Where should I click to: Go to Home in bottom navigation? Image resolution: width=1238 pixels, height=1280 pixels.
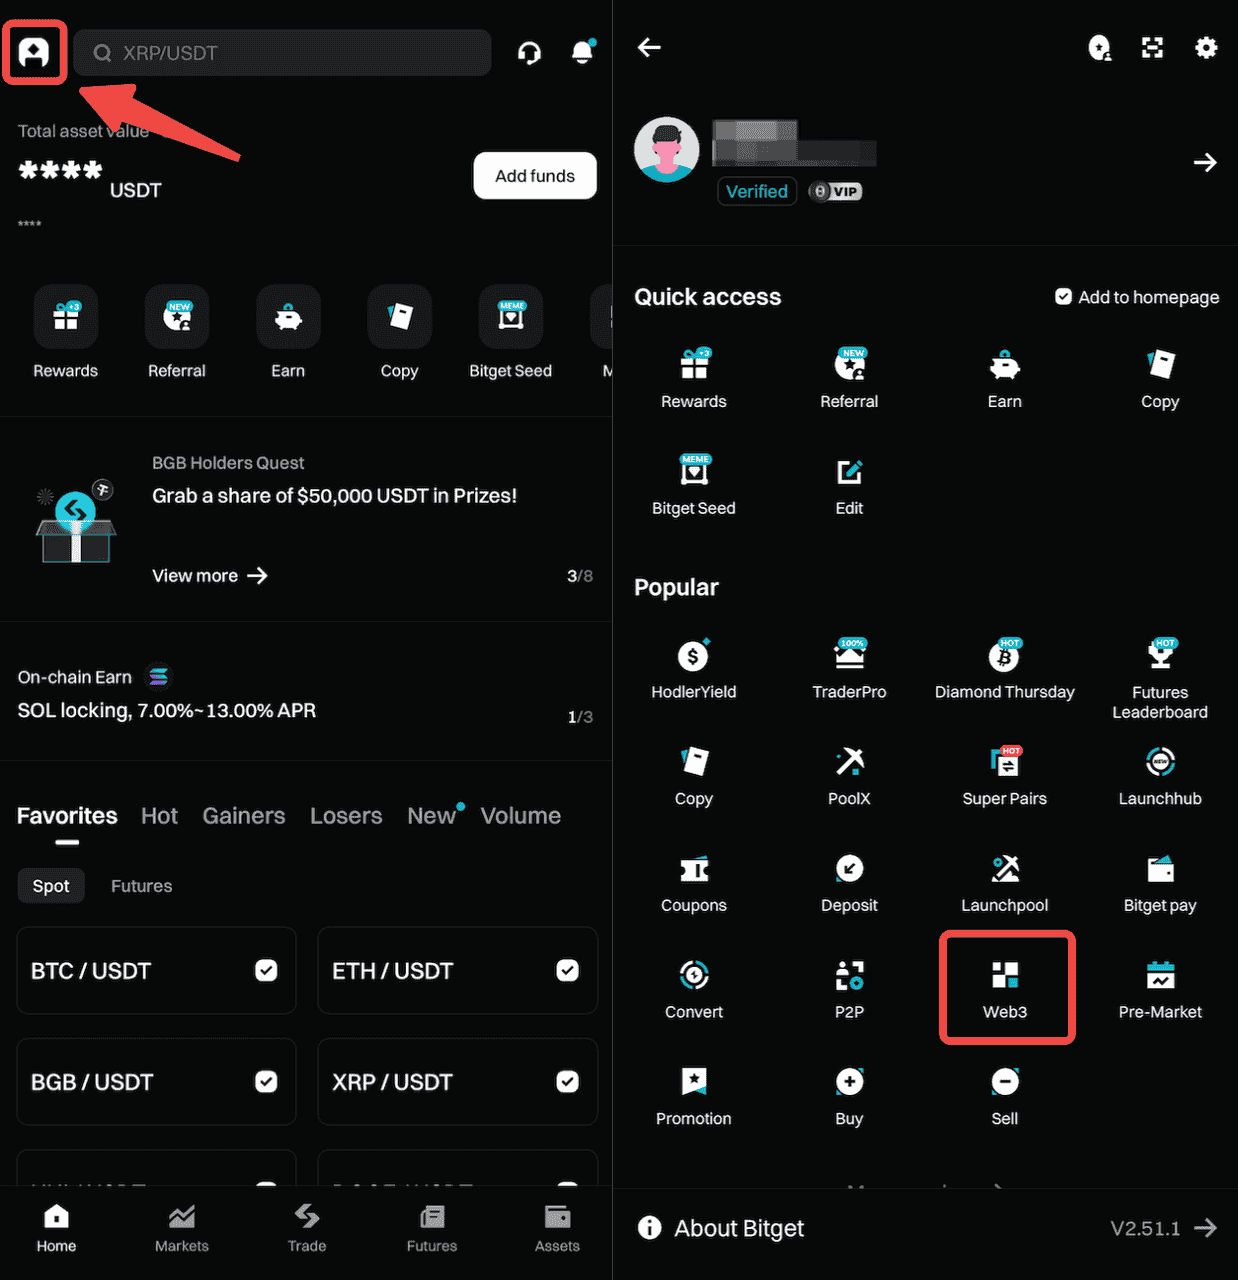tap(56, 1228)
